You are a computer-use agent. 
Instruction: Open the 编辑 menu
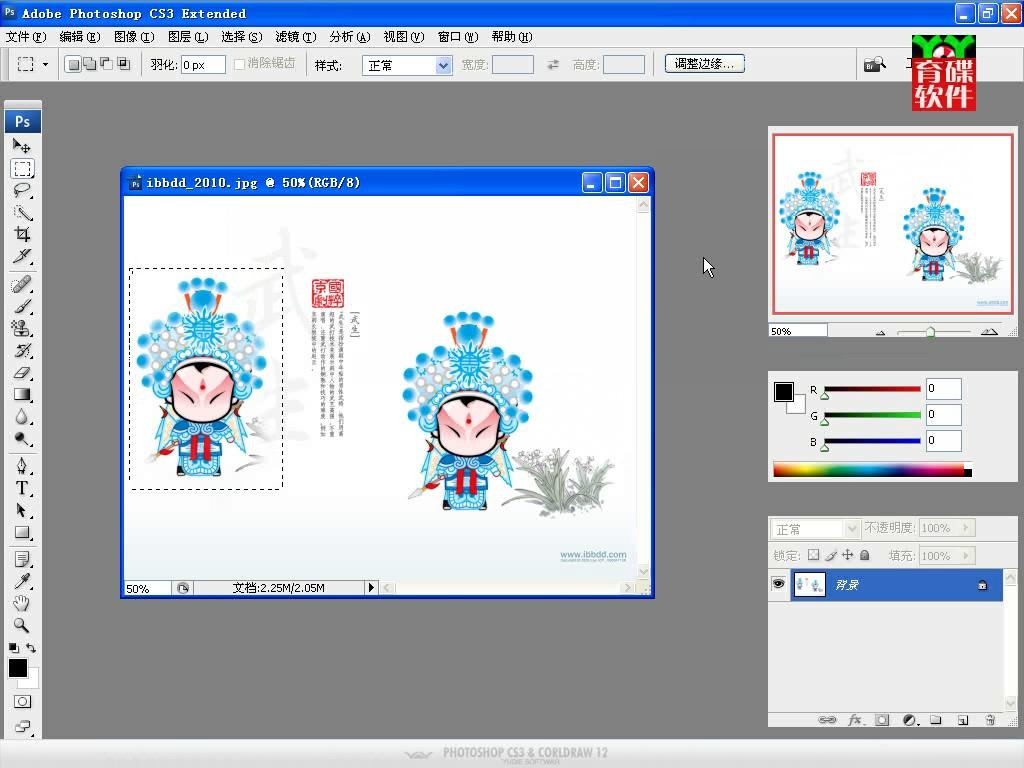pyautogui.click(x=80, y=37)
